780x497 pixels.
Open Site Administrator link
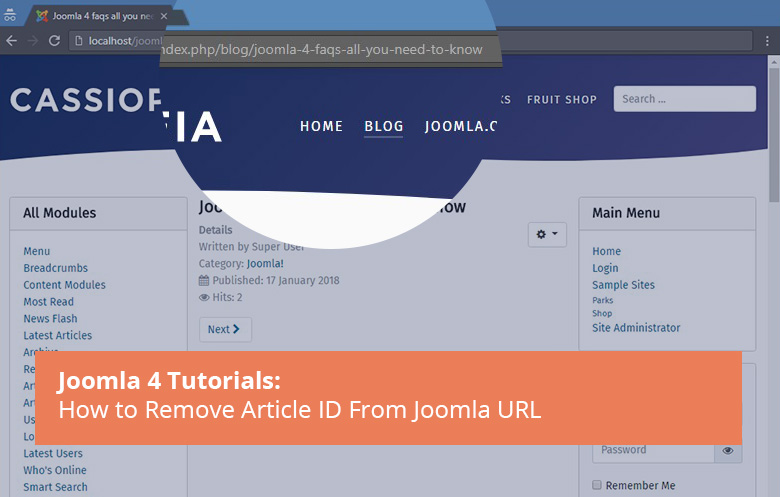pyautogui.click(x=636, y=328)
